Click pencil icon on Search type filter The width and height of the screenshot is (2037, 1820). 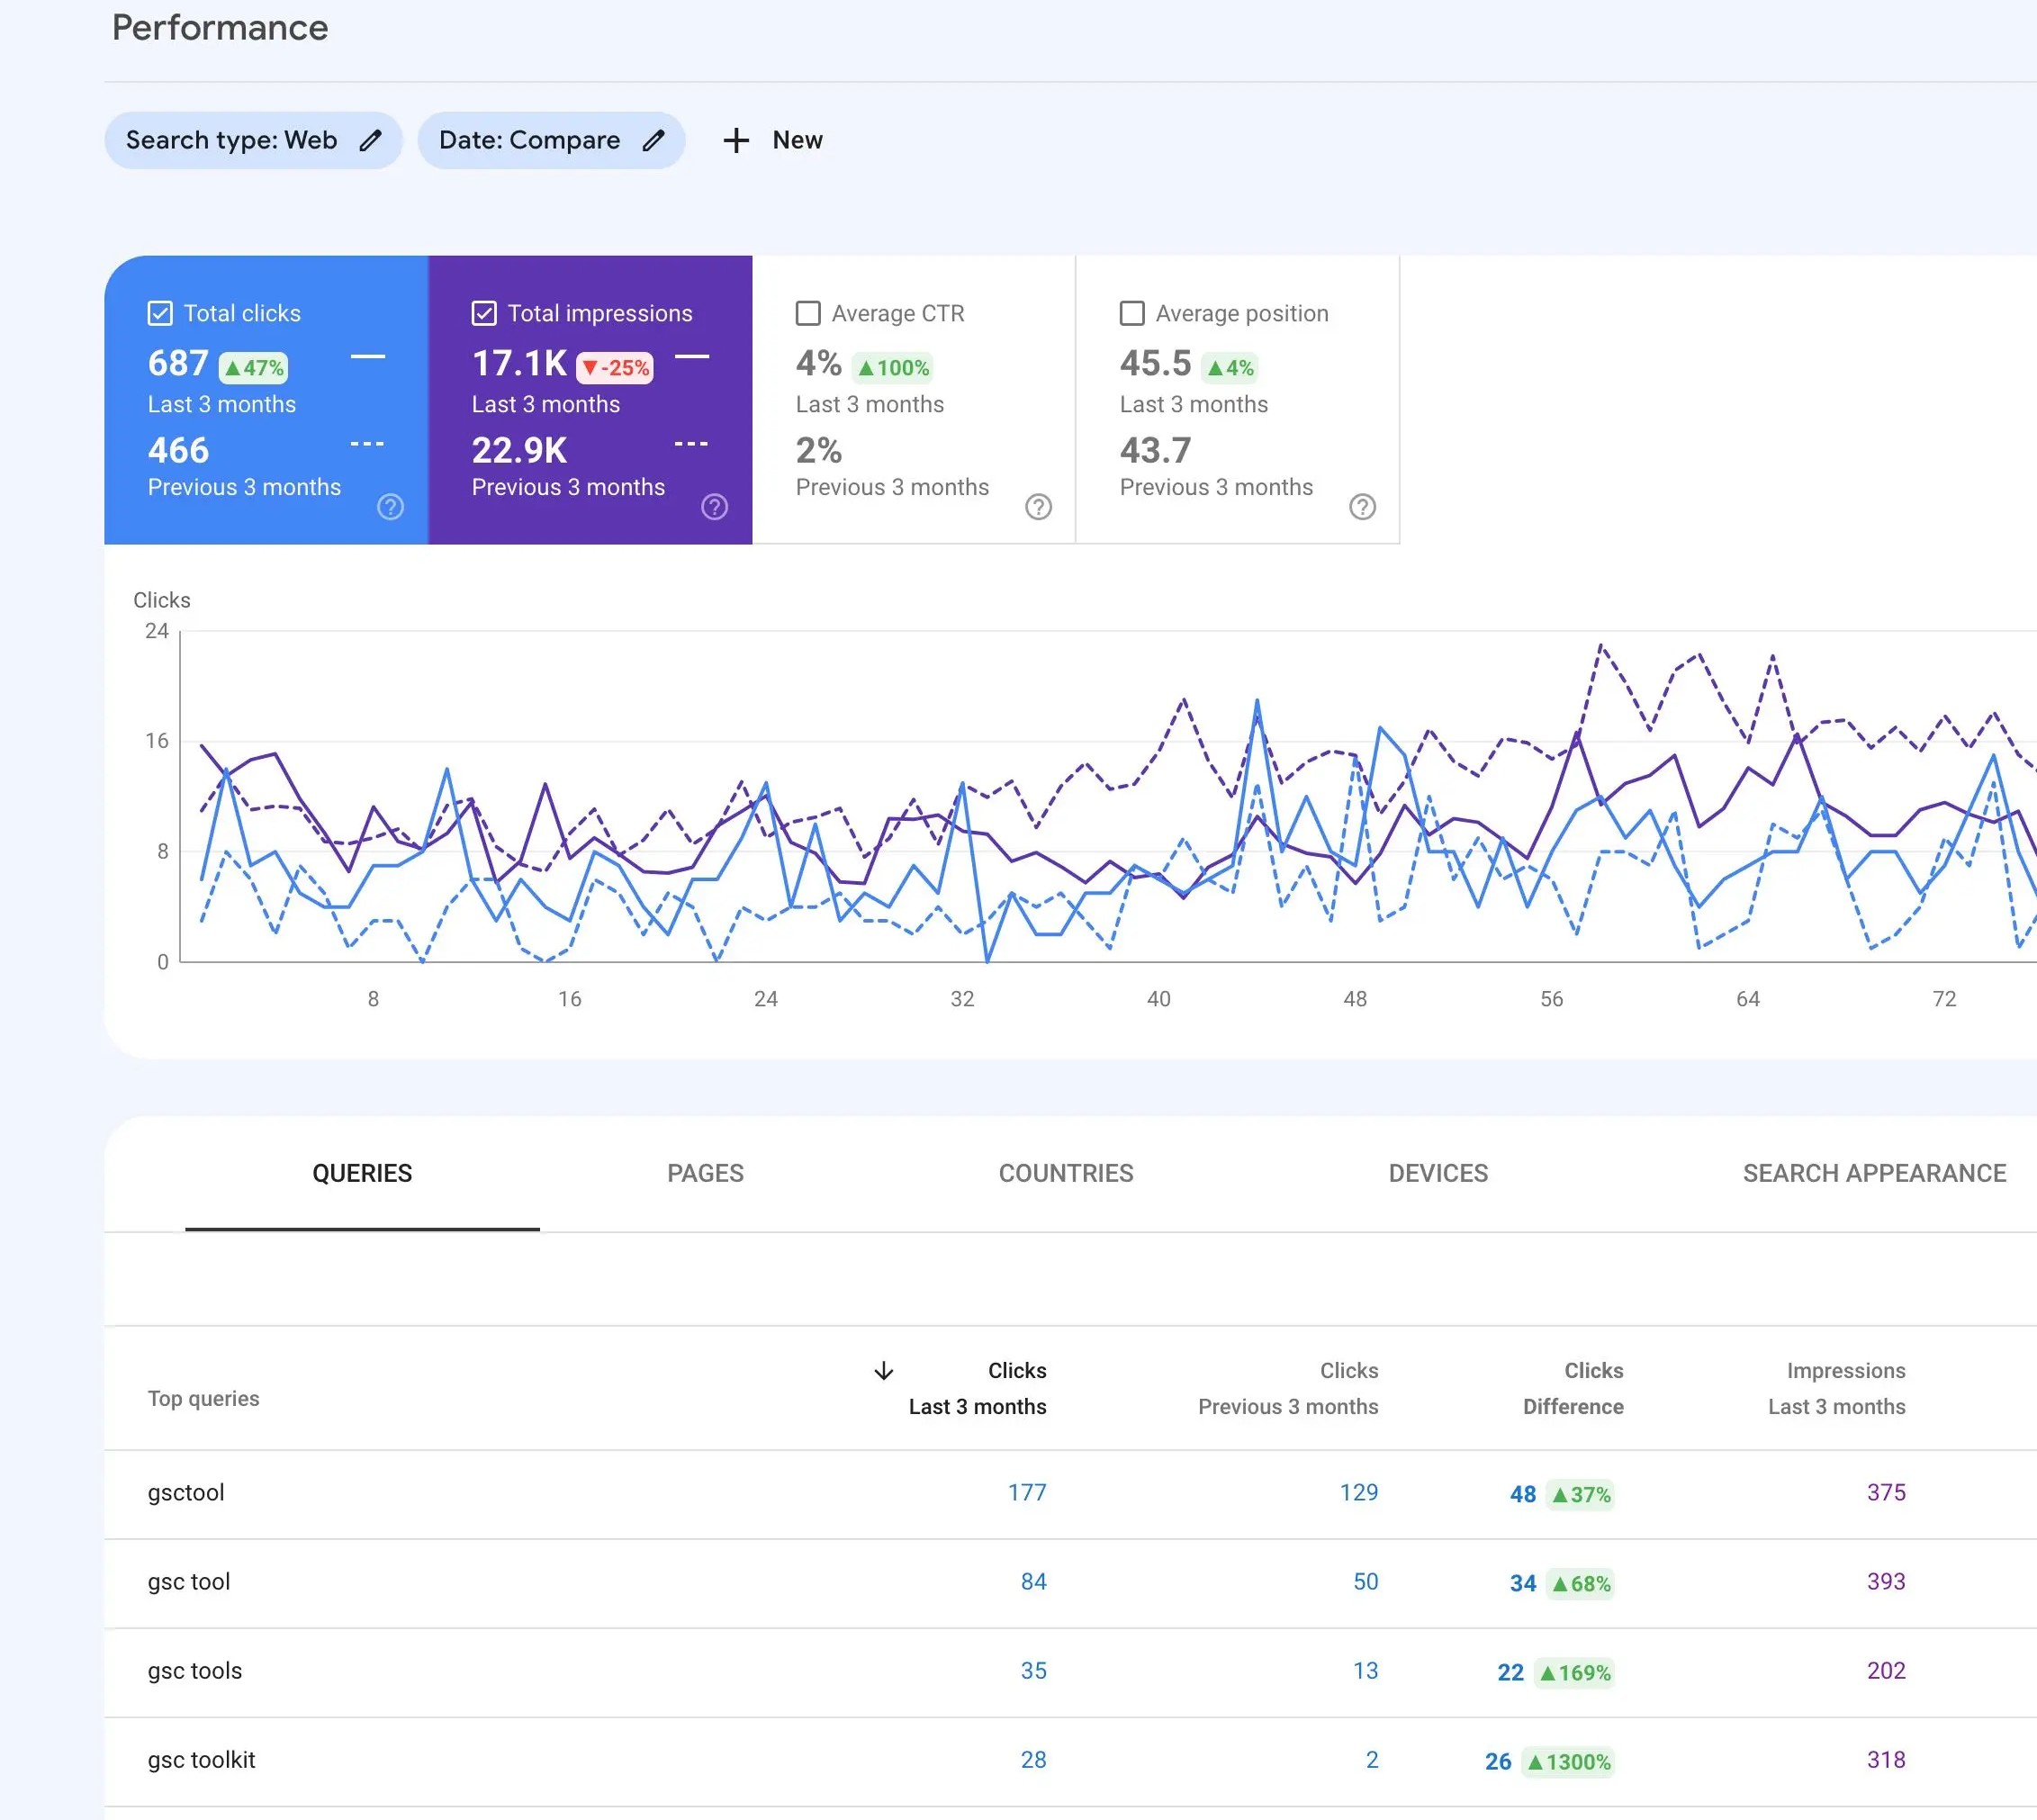pyautogui.click(x=370, y=140)
